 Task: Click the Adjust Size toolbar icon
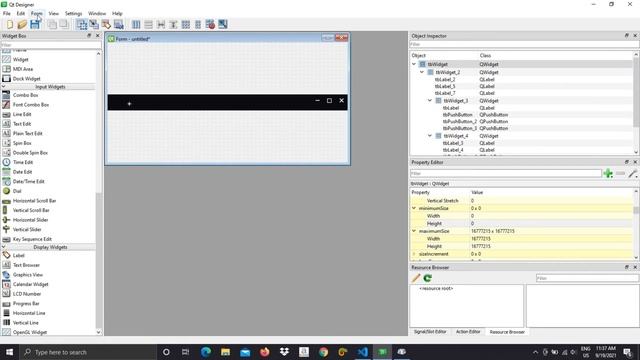click(x=223, y=24)
